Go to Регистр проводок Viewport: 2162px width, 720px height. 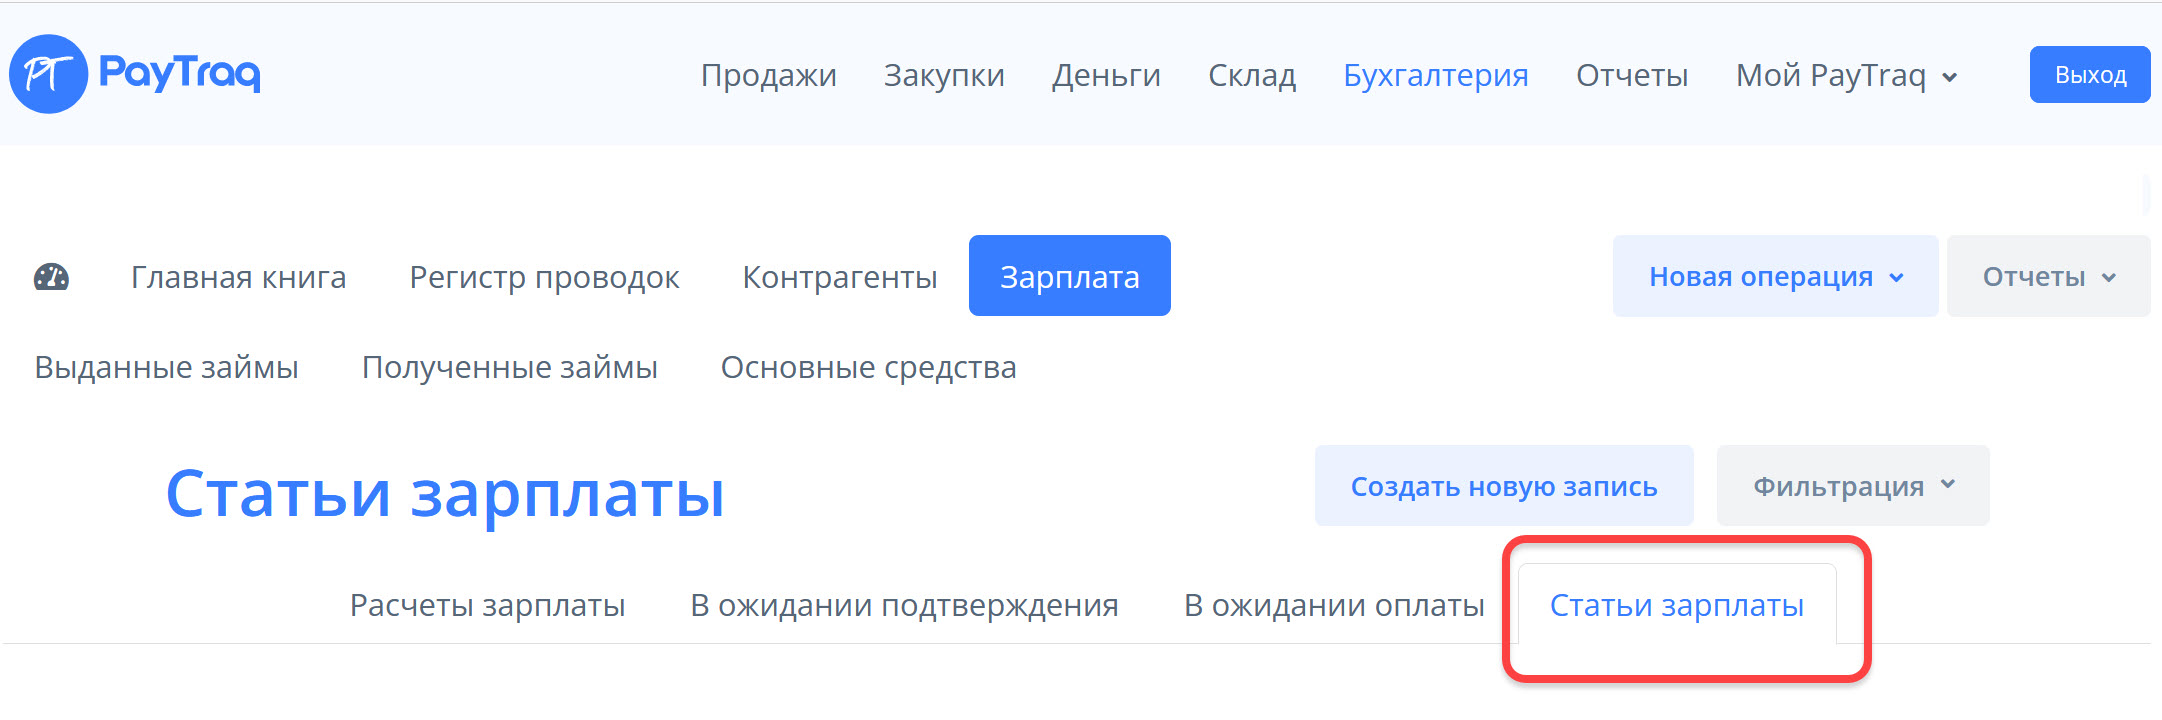(544, 277)
